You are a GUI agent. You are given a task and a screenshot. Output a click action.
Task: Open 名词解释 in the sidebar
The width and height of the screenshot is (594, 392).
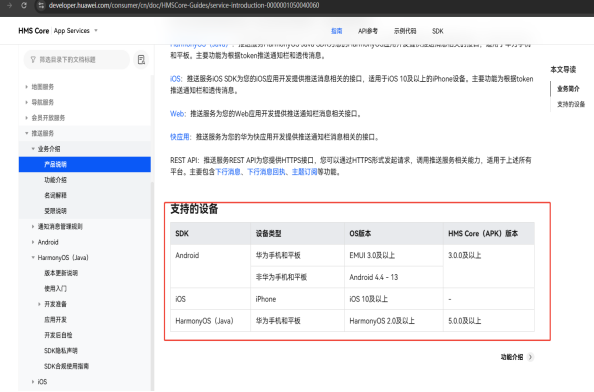[55, 195]
